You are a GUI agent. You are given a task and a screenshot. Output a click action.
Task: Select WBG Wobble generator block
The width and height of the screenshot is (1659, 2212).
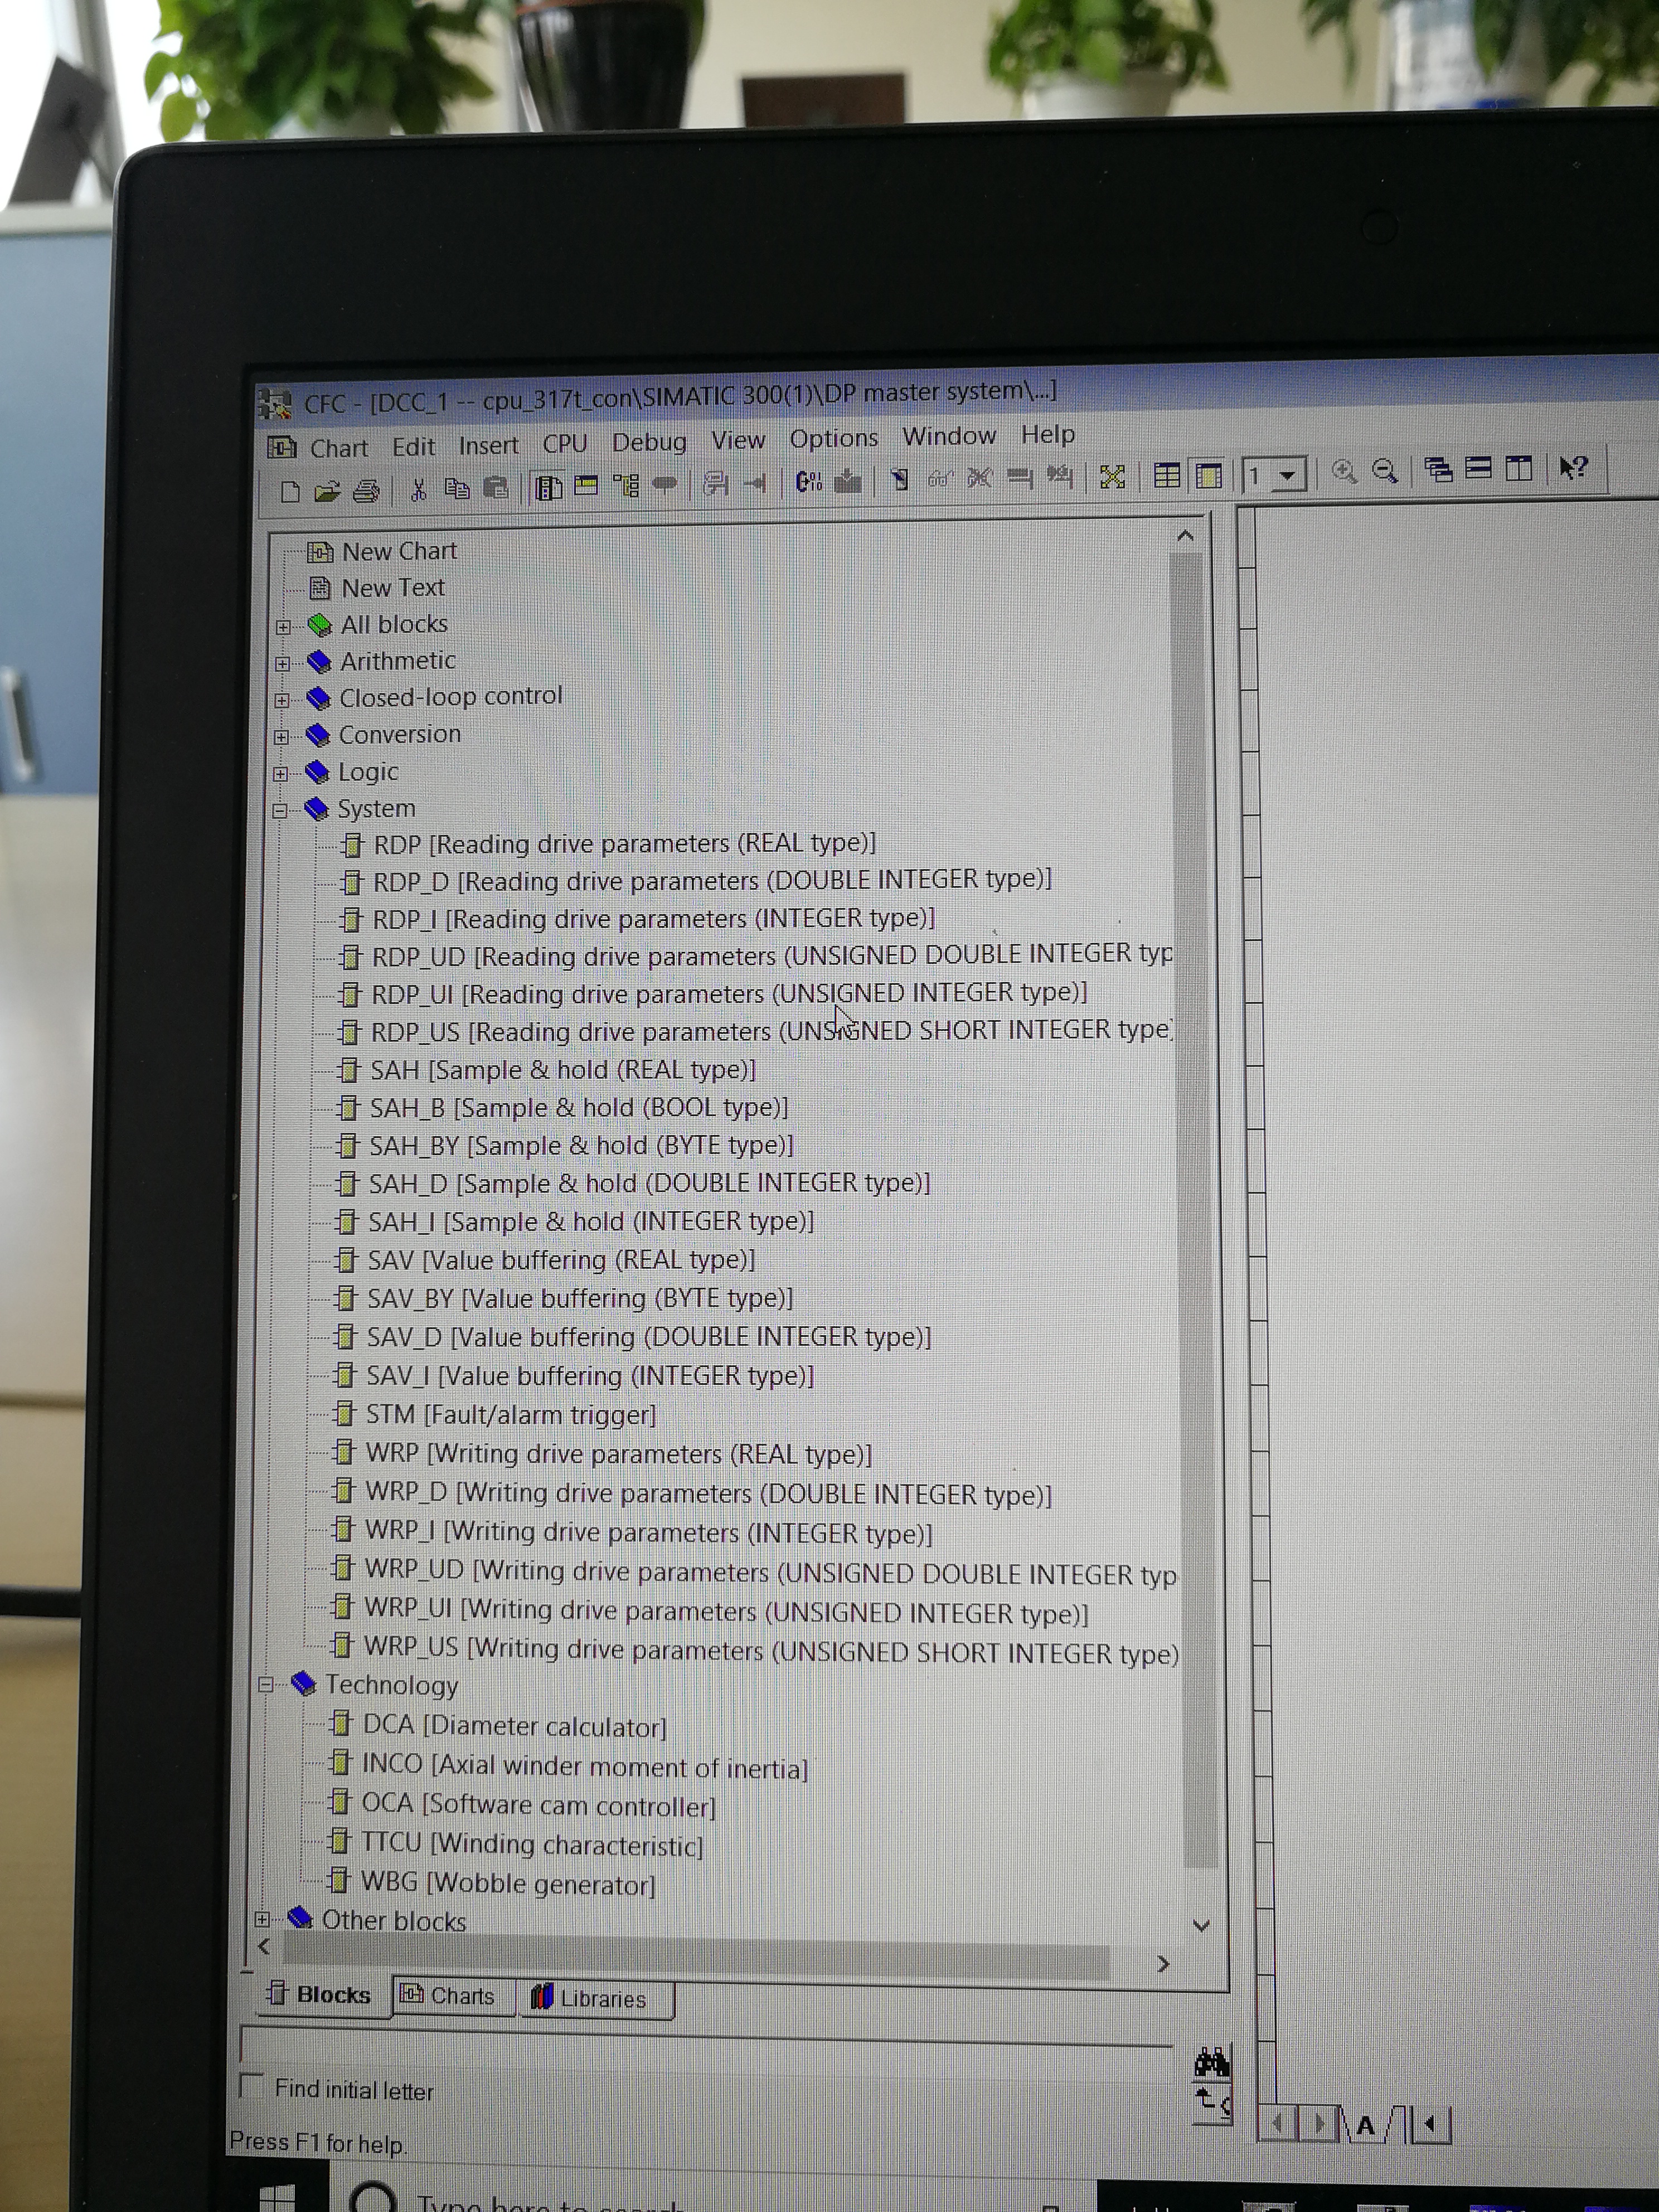pos(507,1884)
